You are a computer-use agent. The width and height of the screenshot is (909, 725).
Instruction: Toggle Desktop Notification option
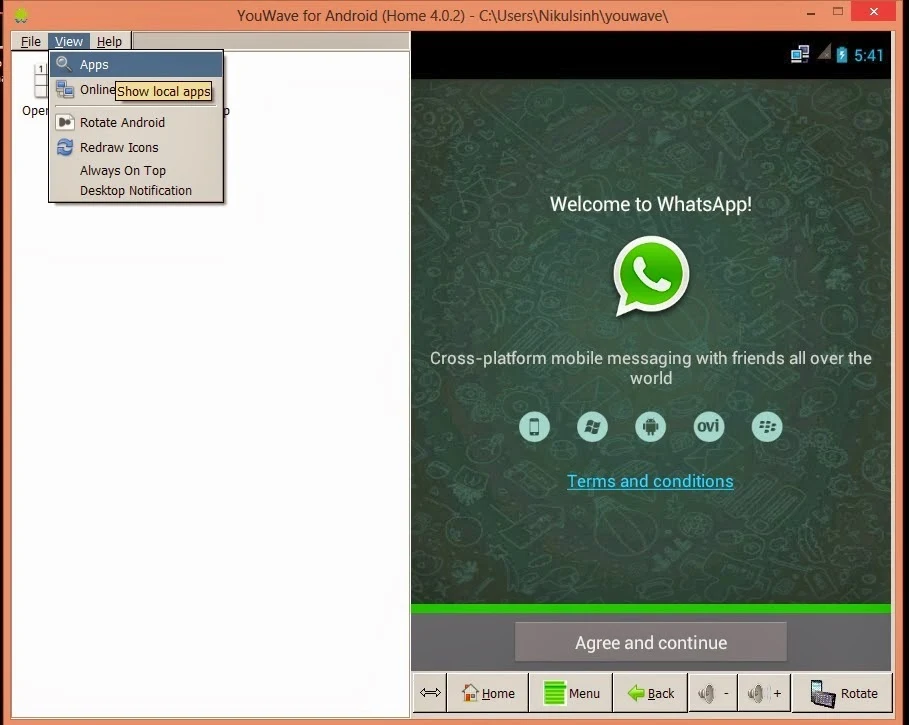point(136,190)
